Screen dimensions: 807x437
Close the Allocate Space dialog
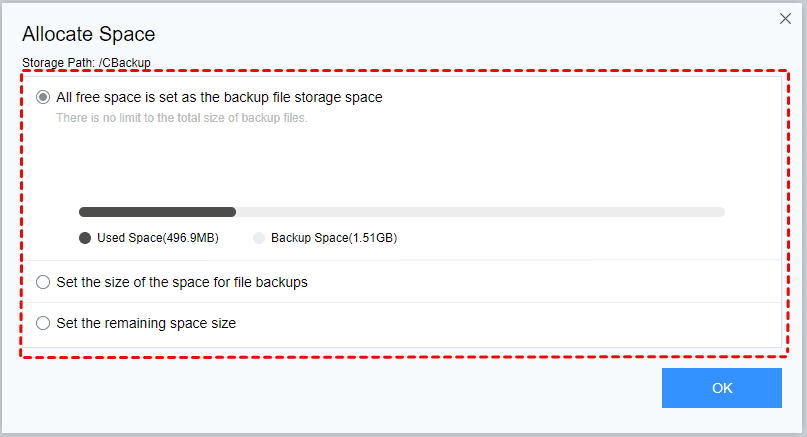pos(785,19)
